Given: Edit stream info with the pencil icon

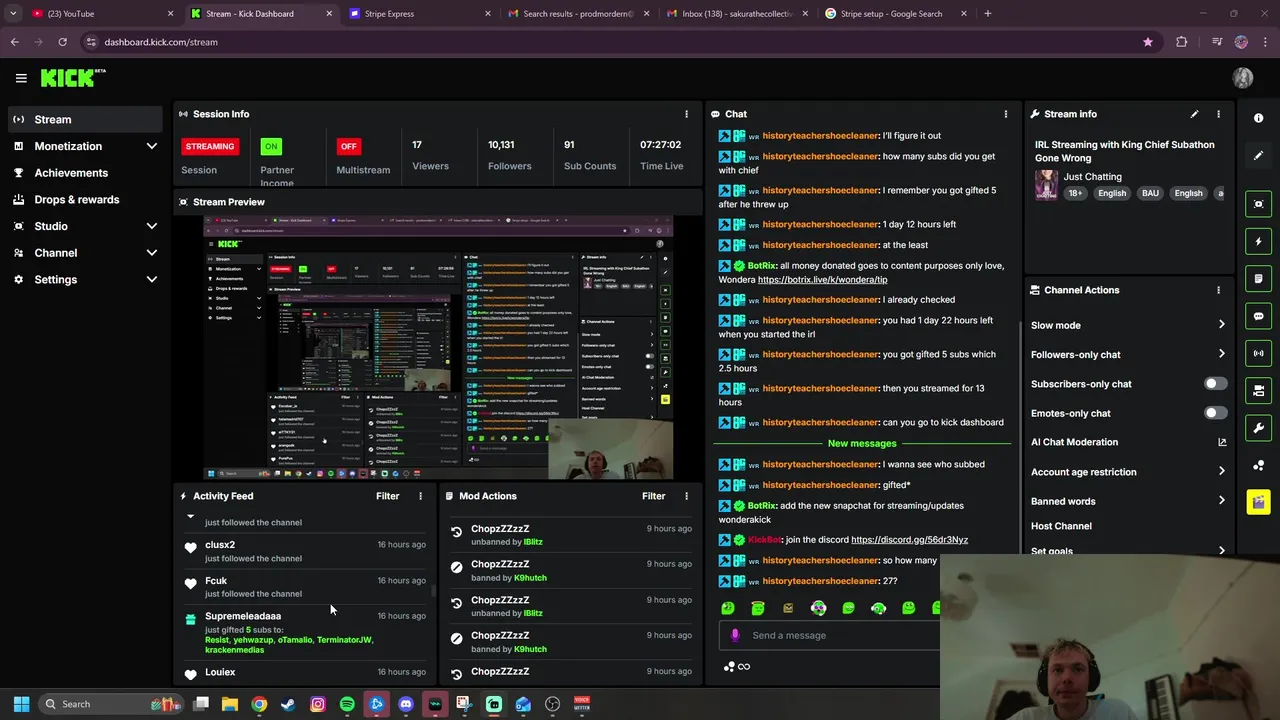Looking at the screenshot, I should click(x=1194, y=114).
